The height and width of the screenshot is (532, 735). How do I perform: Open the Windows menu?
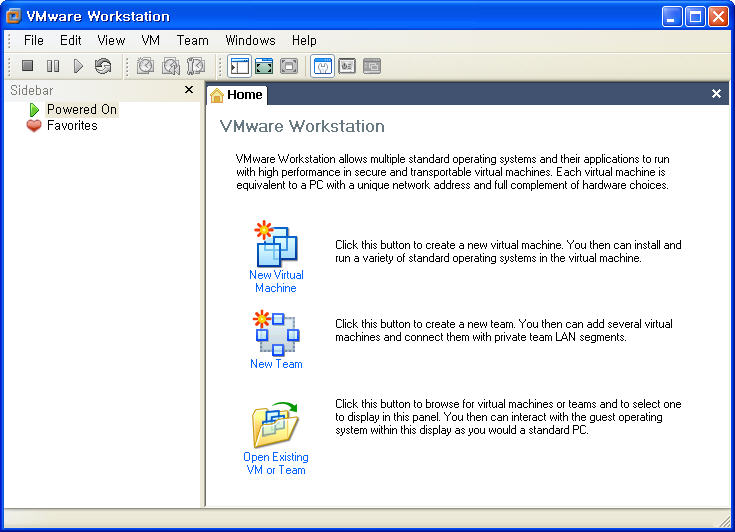tap(250, 40)
